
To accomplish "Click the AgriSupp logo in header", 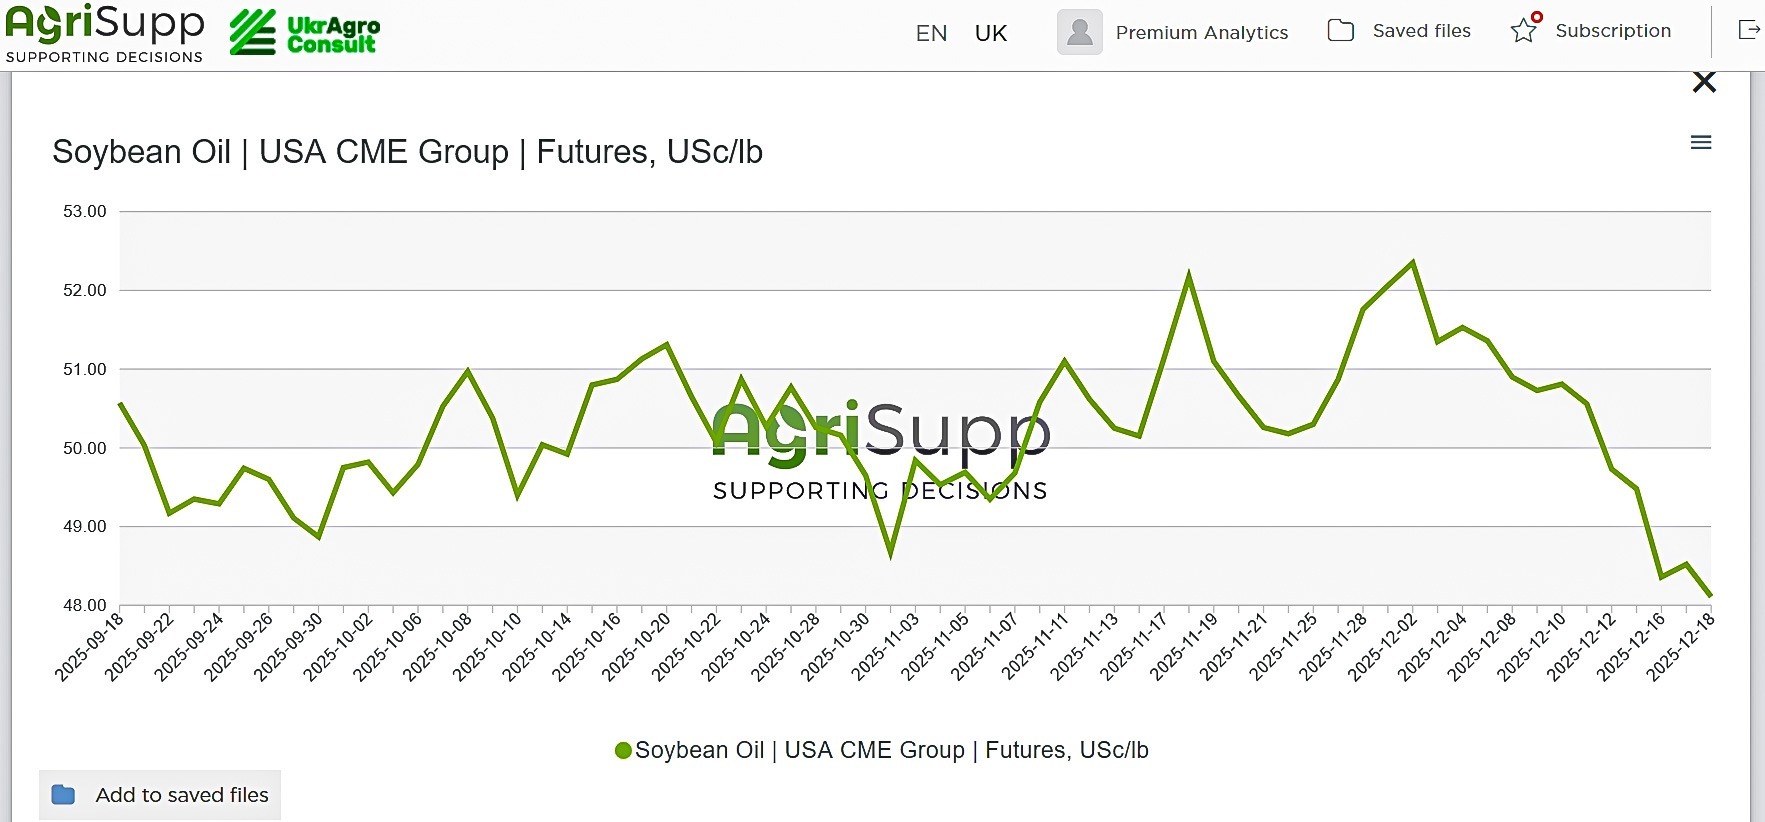I will point(105,33).
